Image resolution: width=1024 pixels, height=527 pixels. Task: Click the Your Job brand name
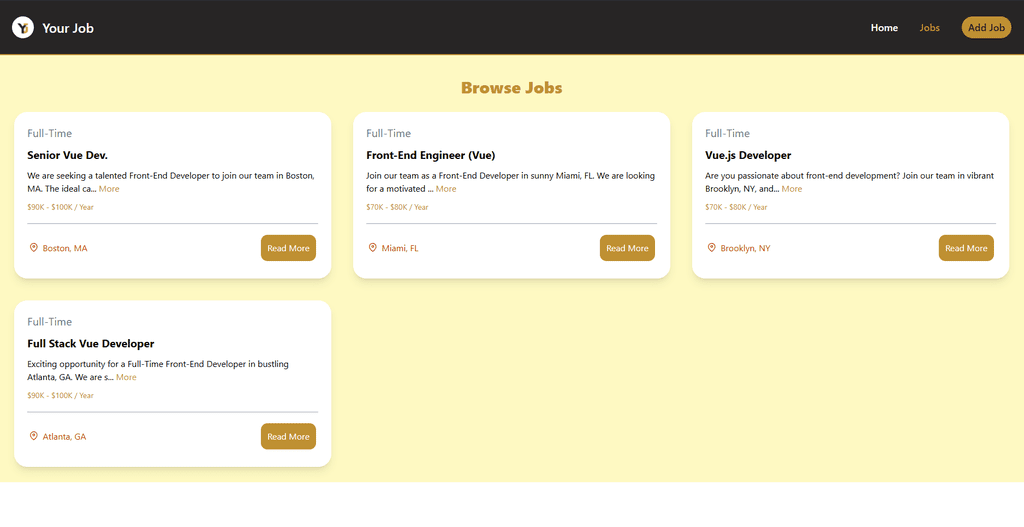point(68,28)
